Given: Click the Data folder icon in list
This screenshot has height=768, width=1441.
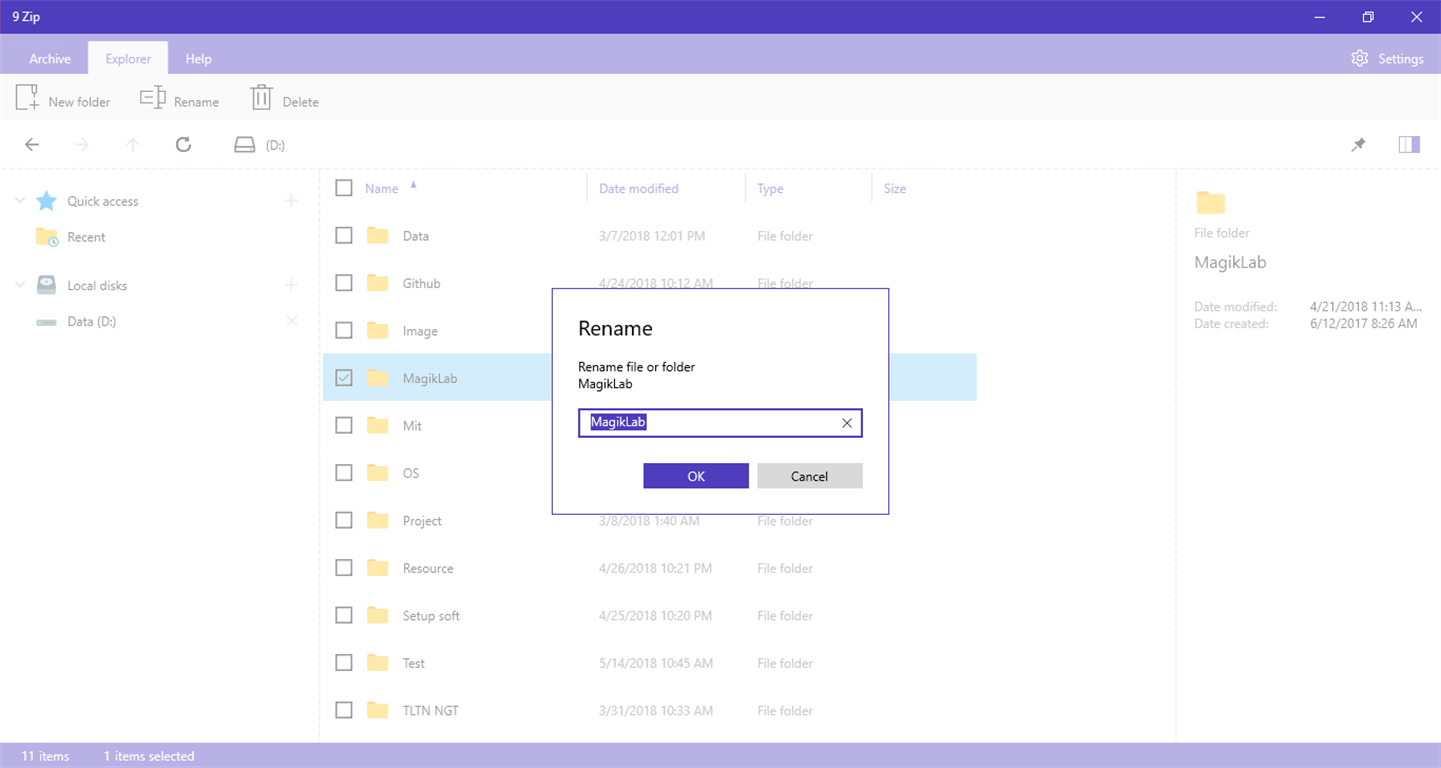Looking at the screenshot, I should [377, 236].
